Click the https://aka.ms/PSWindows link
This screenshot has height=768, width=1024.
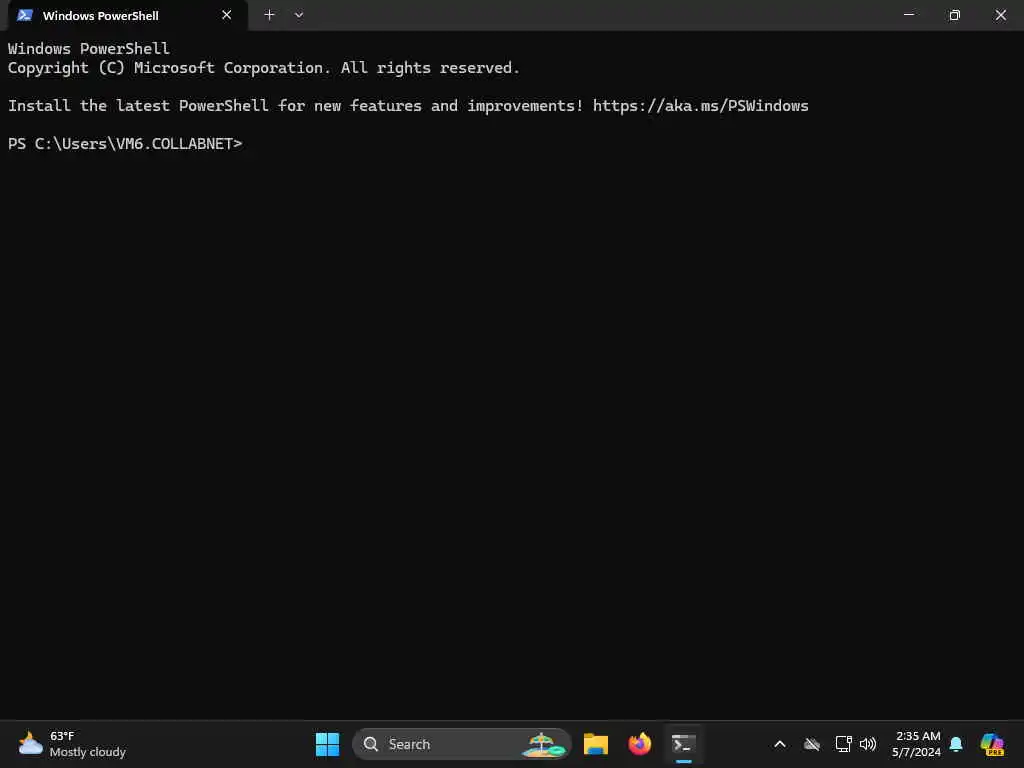point(701,106)
